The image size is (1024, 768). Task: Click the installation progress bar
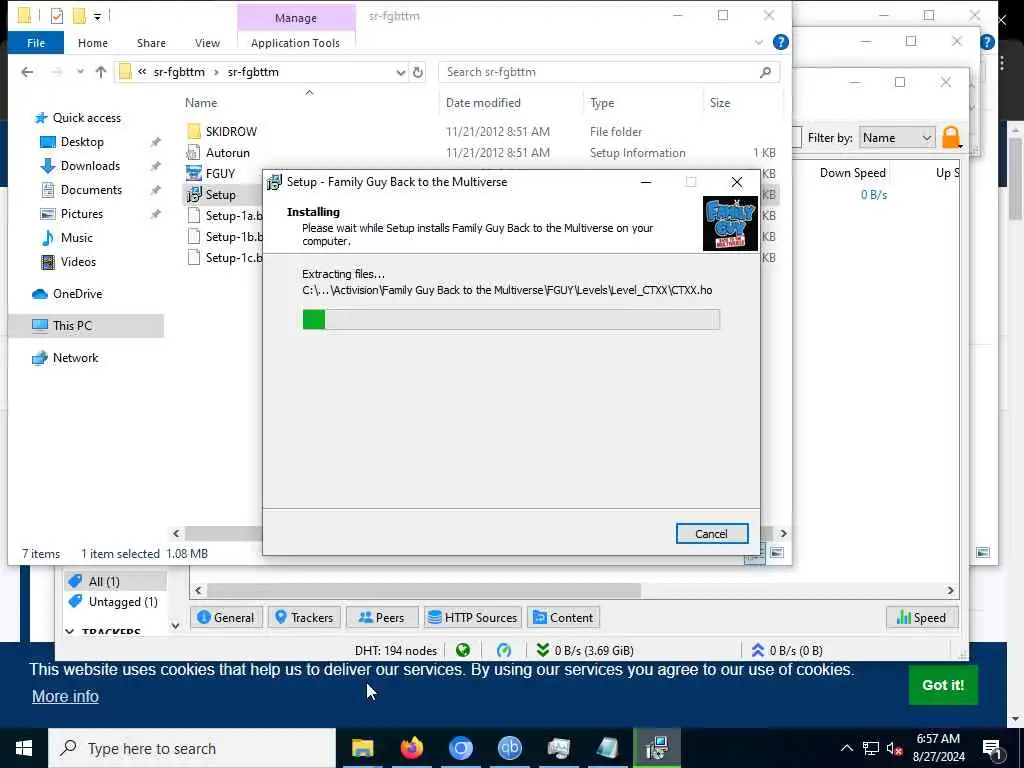511,319
